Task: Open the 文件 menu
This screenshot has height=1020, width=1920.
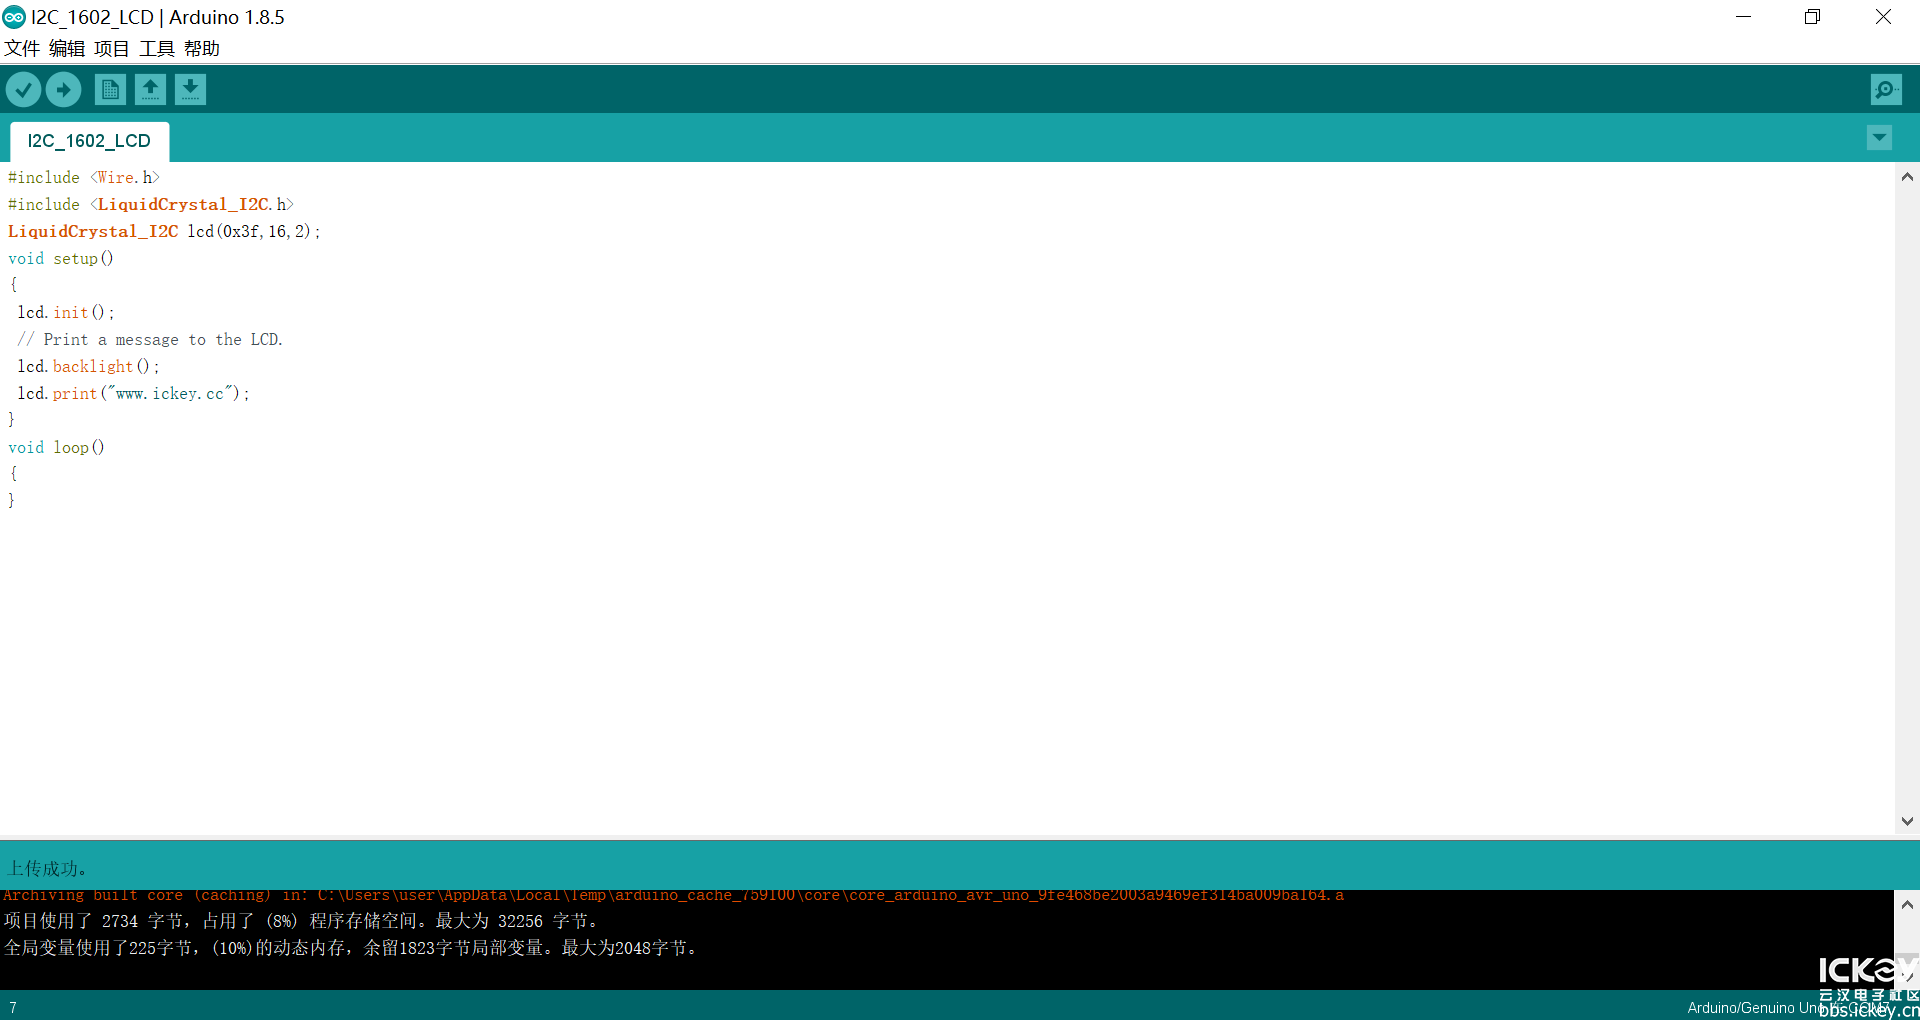Action: point(21,48)
